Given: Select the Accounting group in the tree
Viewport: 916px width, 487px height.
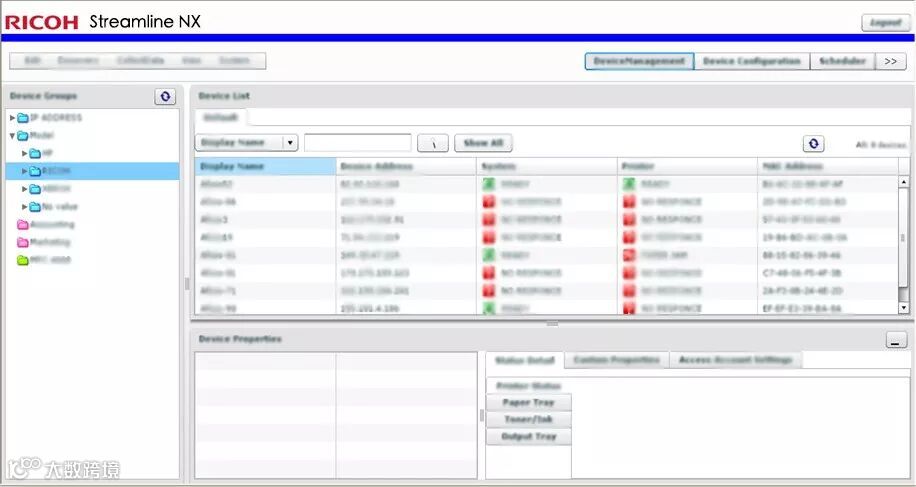Looking at the screenshot, I should point(53,225).
